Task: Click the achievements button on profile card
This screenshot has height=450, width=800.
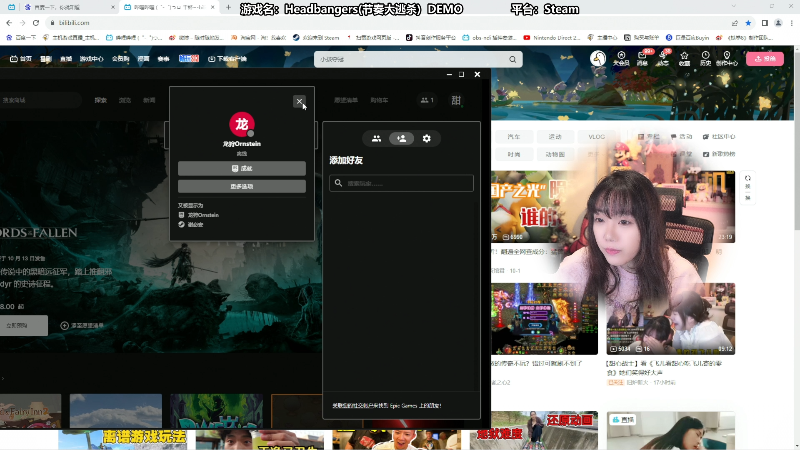Action: coord(242,168)
